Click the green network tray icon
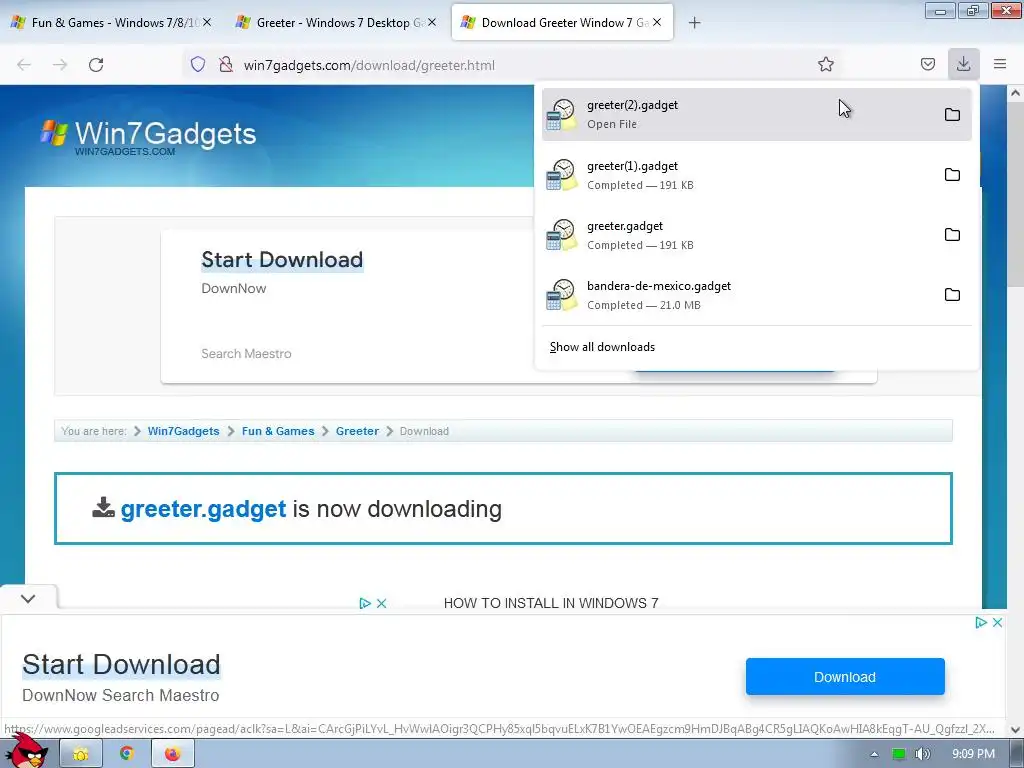The image size is (1024, 768). point(899,754)
